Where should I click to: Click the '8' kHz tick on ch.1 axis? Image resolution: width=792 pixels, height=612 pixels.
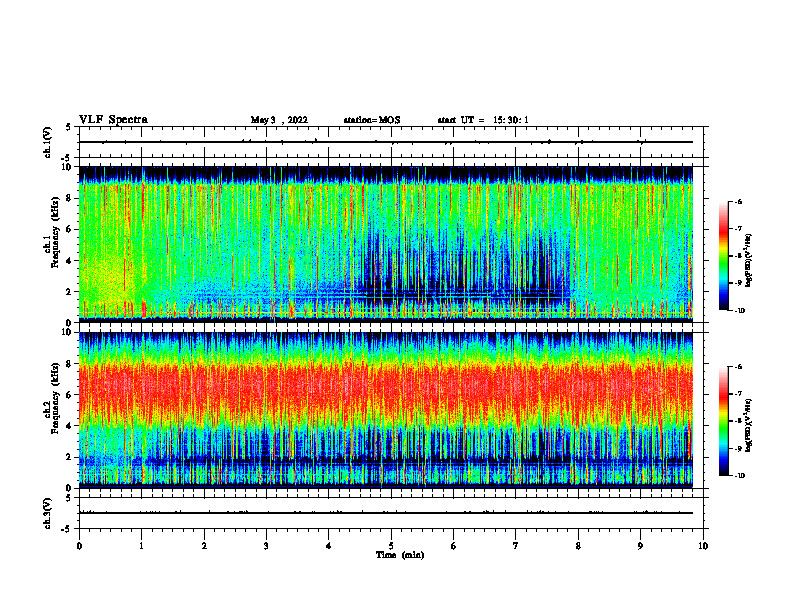pos(70,198)
